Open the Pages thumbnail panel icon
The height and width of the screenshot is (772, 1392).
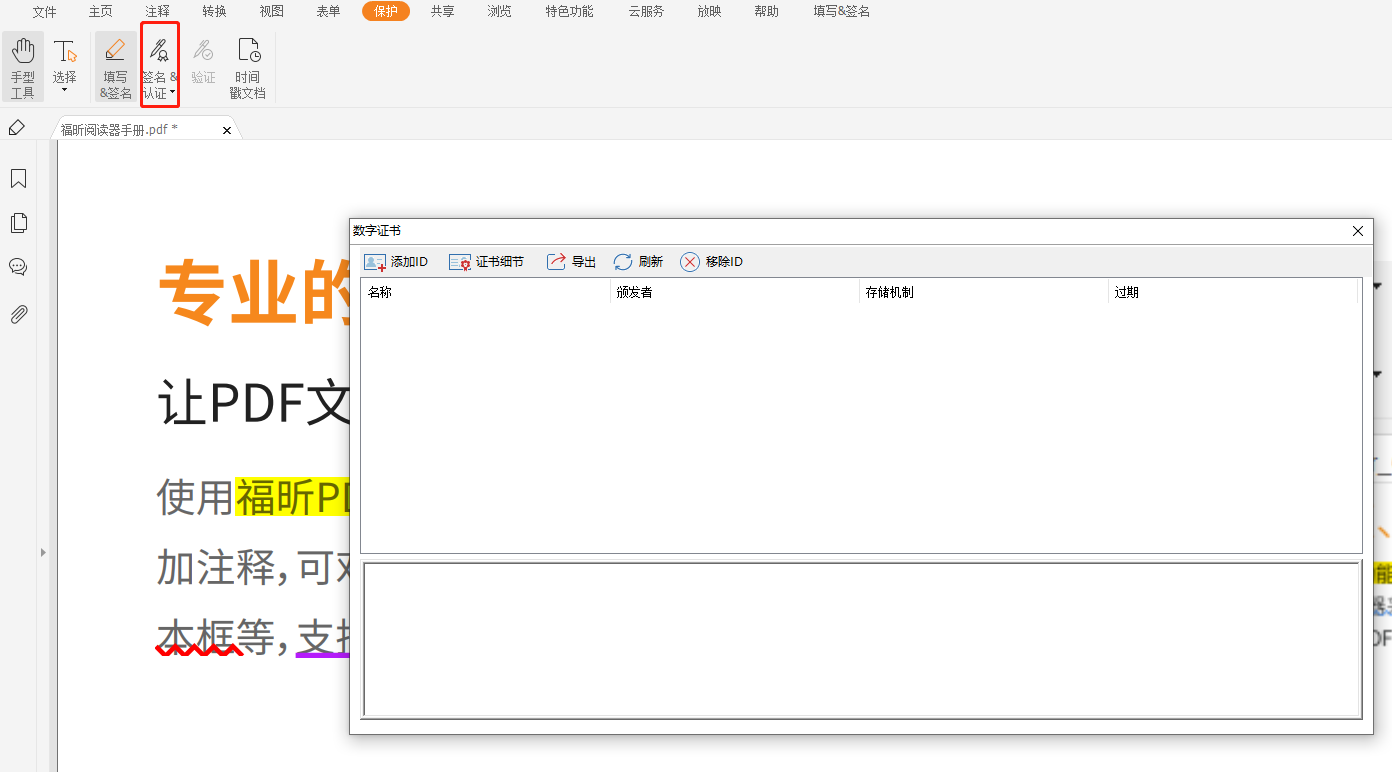(18, 223)
